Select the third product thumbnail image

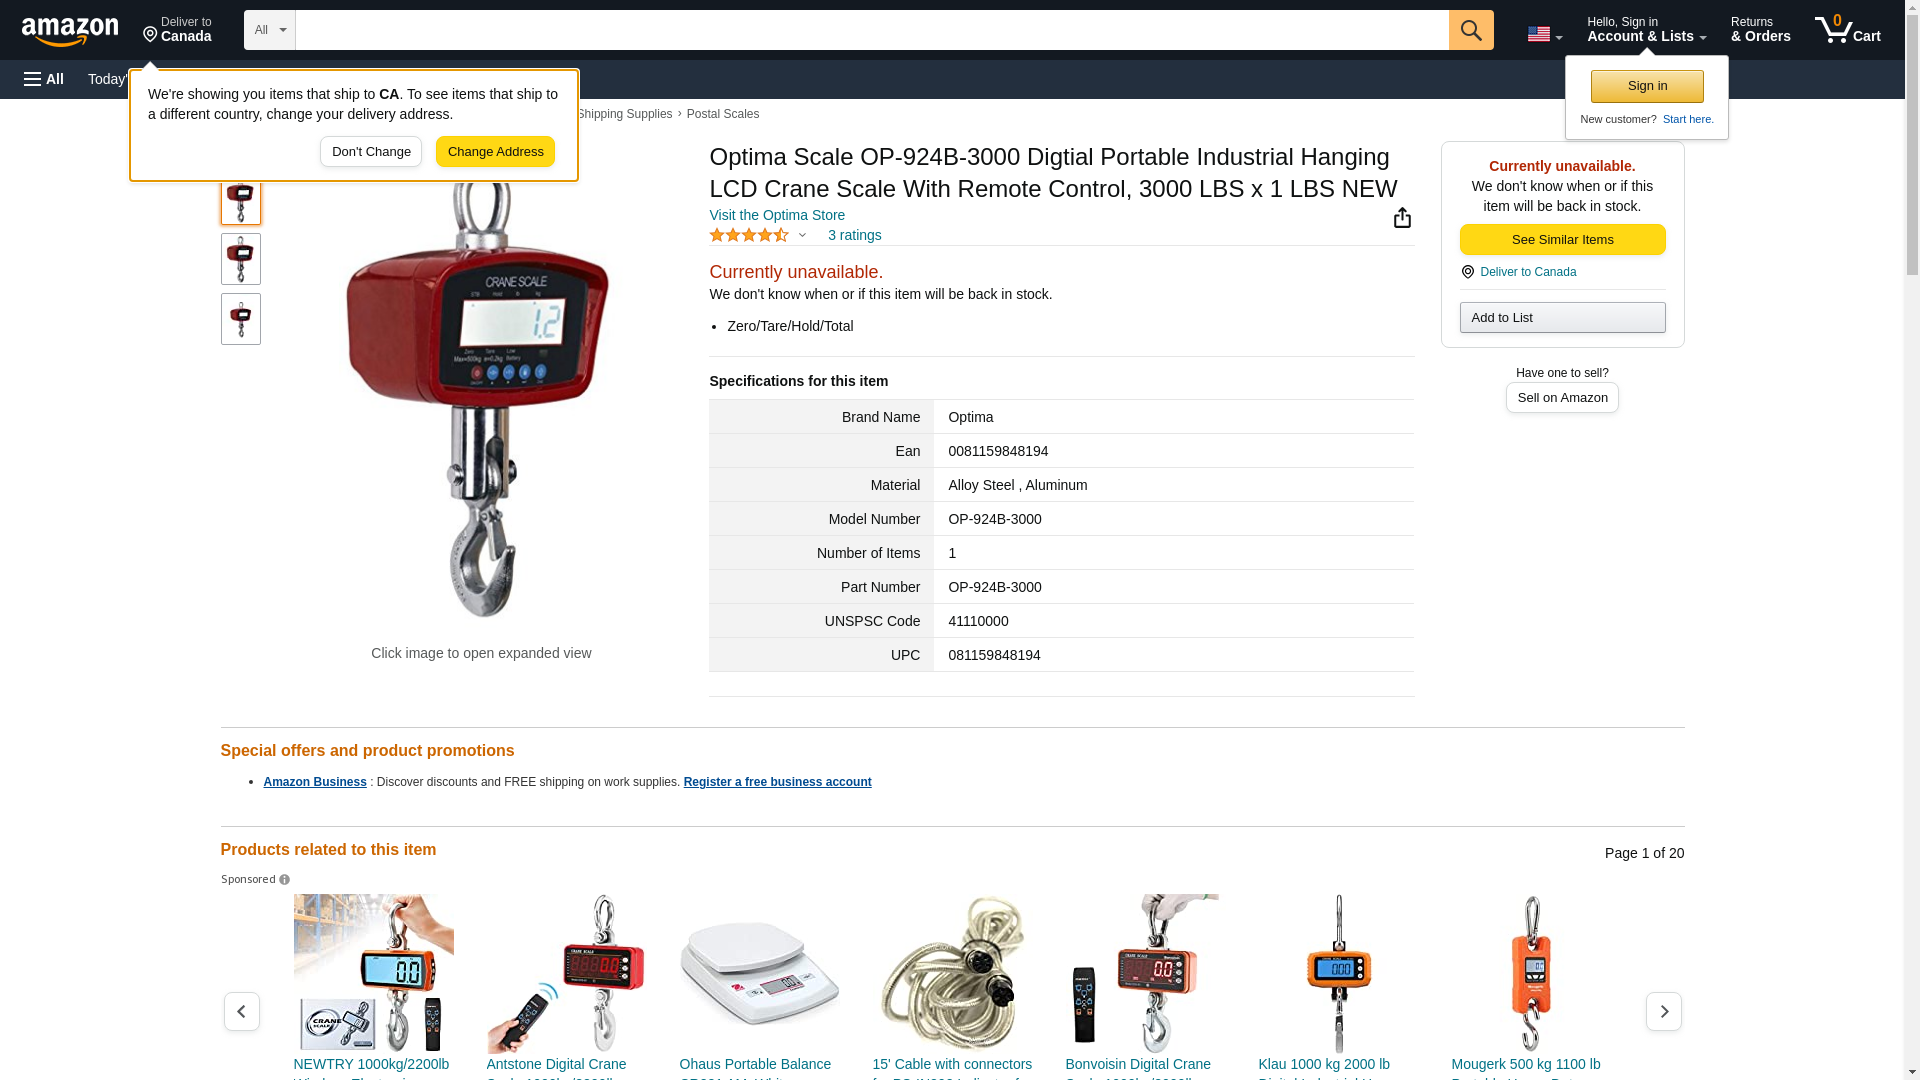point(240,319)
